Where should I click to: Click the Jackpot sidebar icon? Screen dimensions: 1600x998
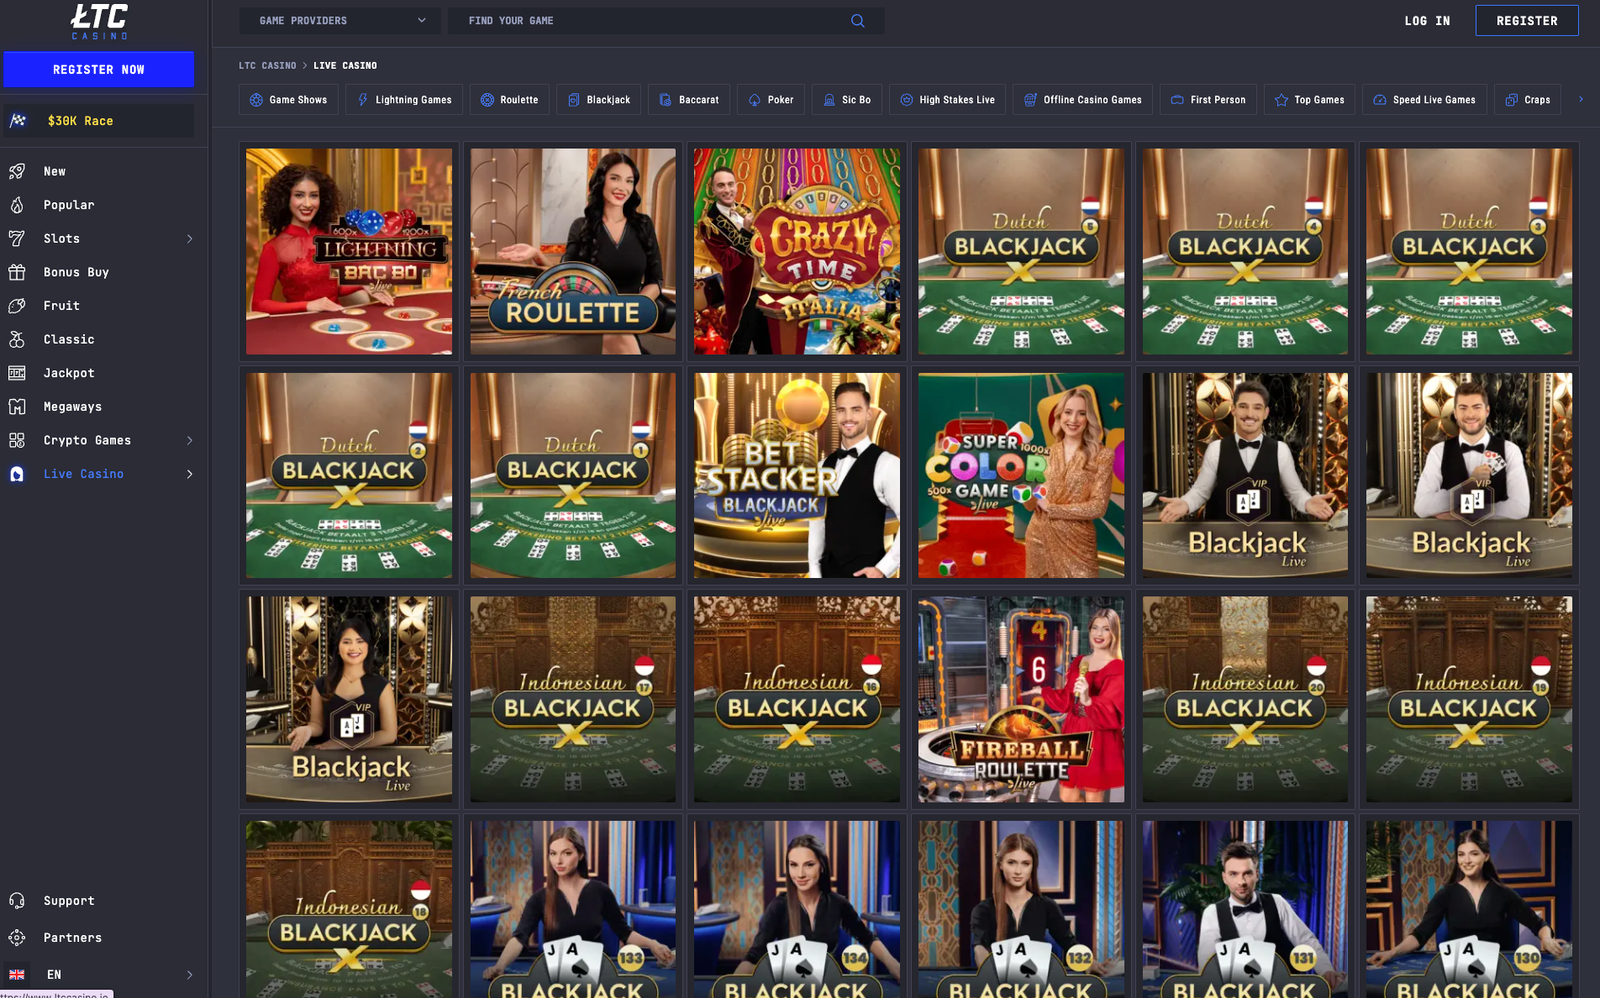pyautogui.click(x=17, y=373)
